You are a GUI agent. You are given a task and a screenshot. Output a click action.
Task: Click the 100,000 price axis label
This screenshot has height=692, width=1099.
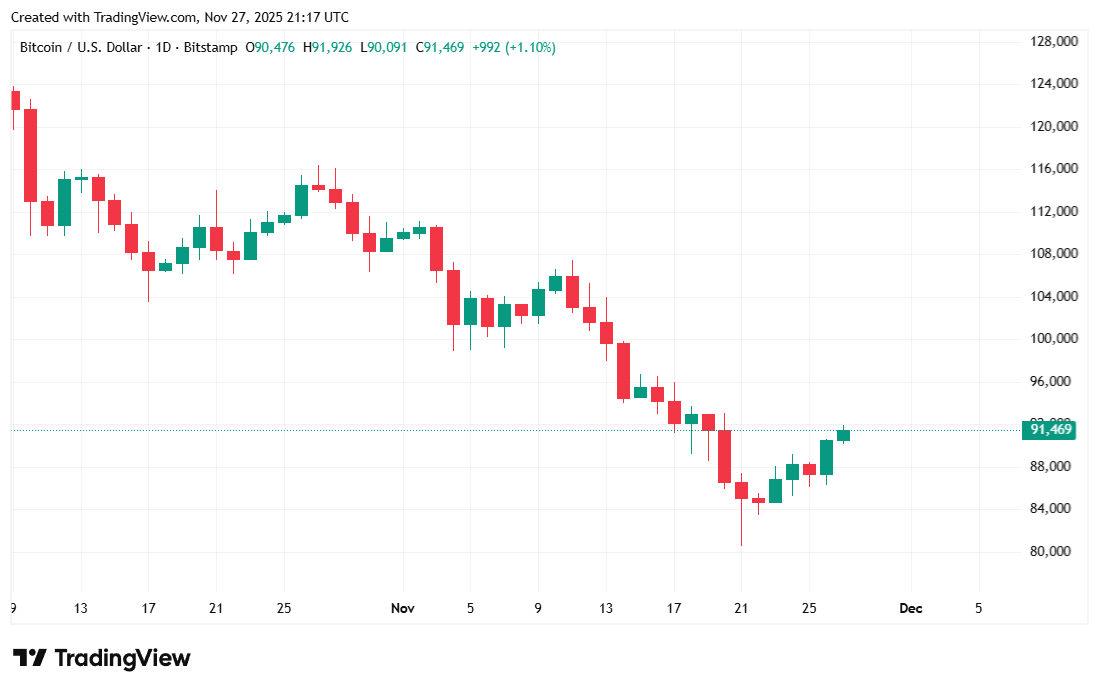[x=1052, y=339]
